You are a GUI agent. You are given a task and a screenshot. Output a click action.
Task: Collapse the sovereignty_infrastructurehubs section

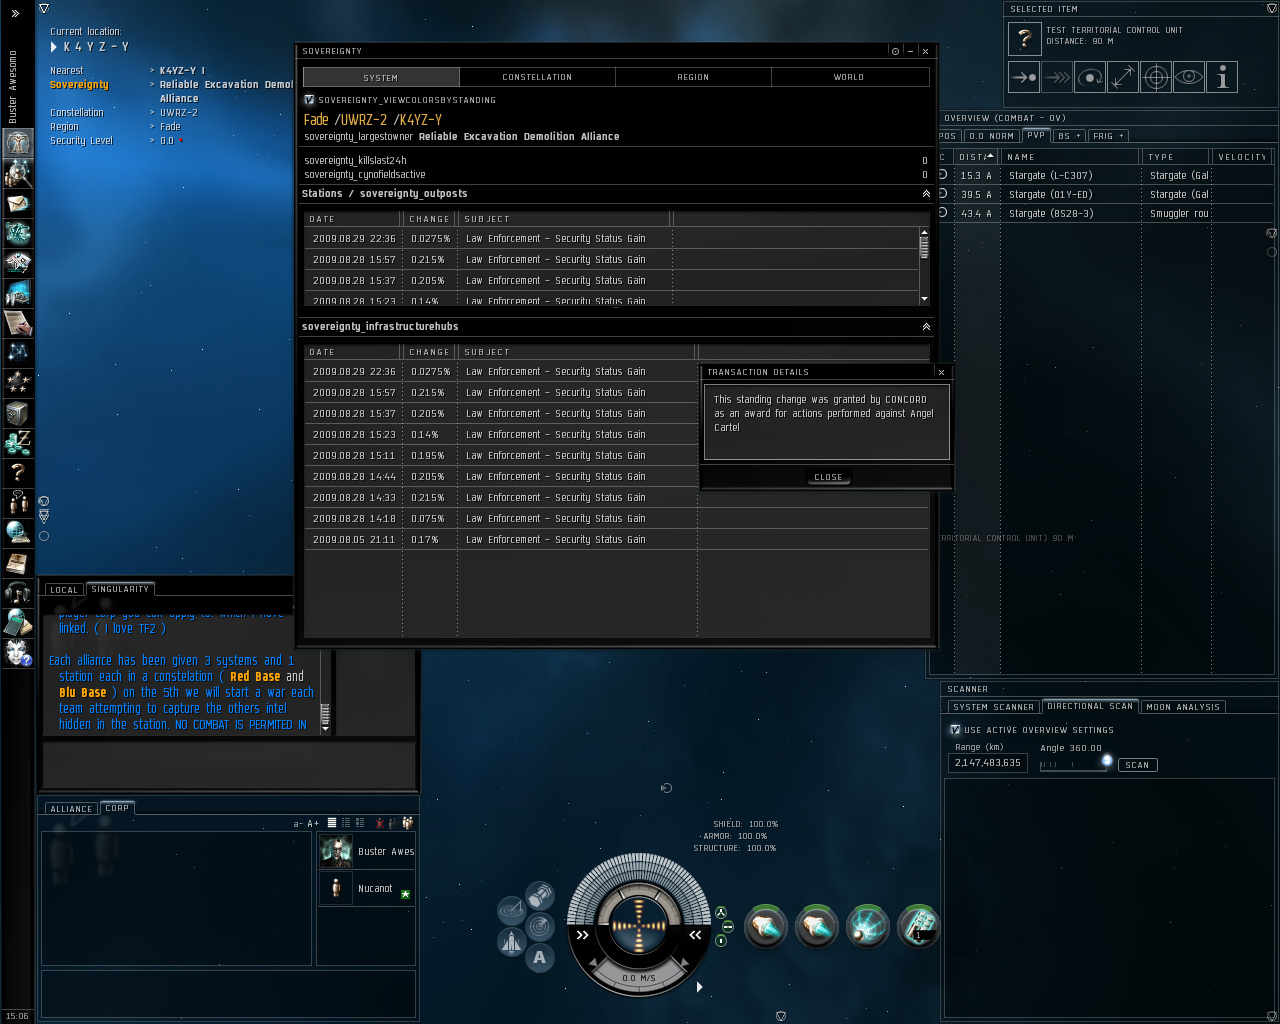point(926,327)
